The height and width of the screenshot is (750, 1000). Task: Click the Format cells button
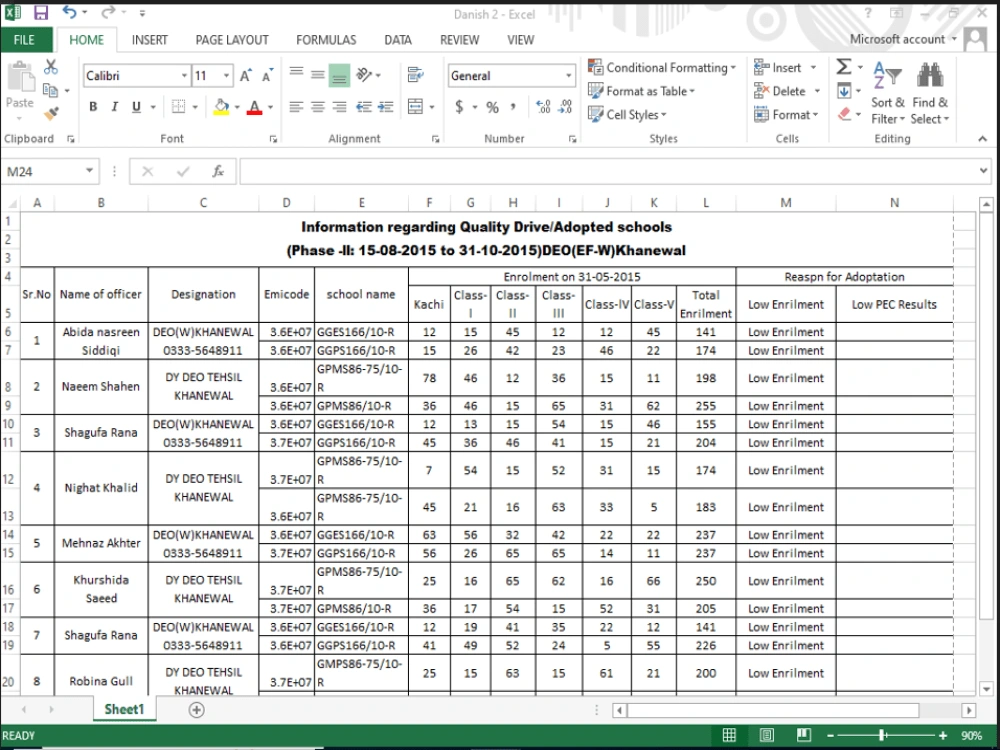click(x=786, y=114)
